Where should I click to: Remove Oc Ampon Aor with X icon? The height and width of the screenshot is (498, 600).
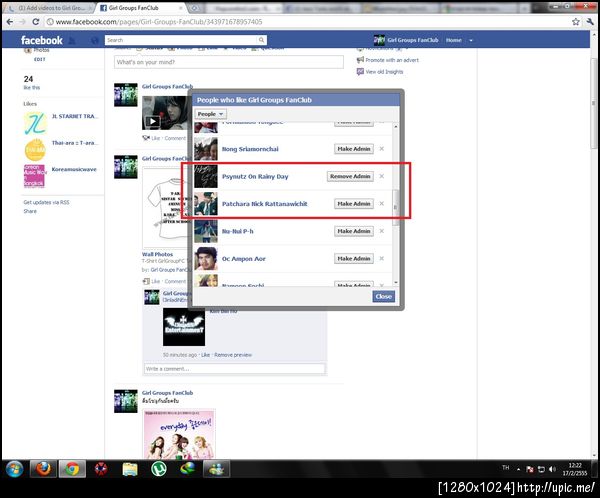382,259
